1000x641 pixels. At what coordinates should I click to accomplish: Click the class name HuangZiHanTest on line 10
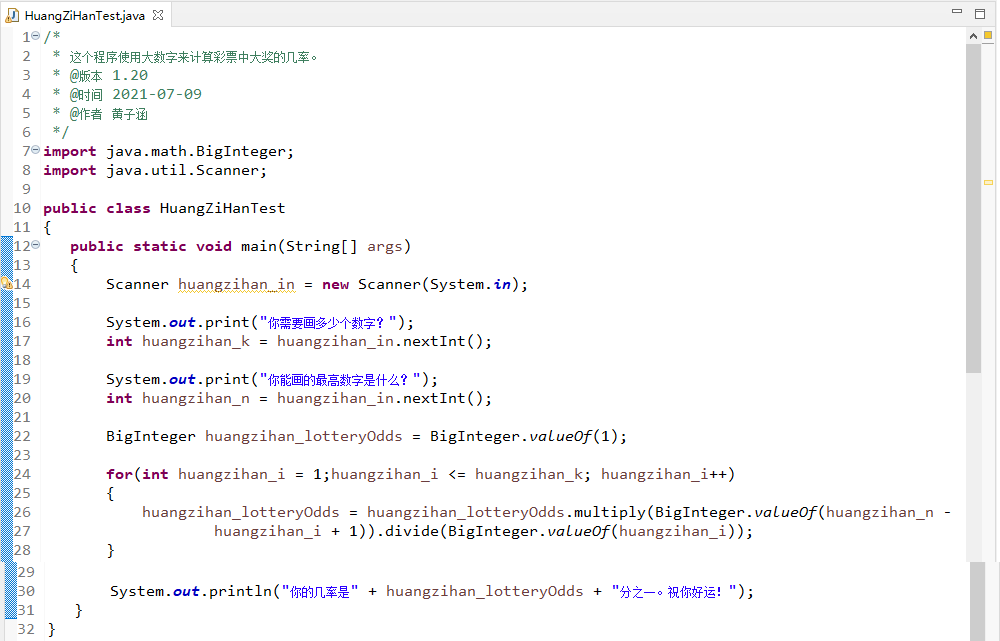point(222,208)
